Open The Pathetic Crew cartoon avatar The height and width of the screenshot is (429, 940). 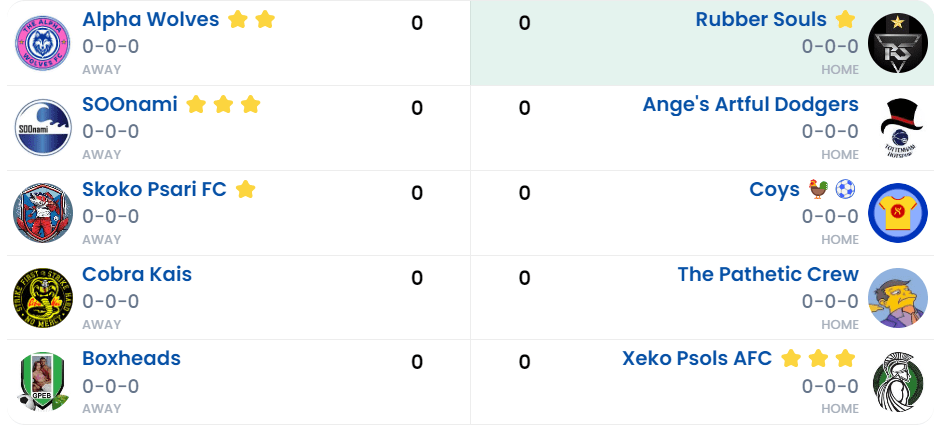[897, 298]
